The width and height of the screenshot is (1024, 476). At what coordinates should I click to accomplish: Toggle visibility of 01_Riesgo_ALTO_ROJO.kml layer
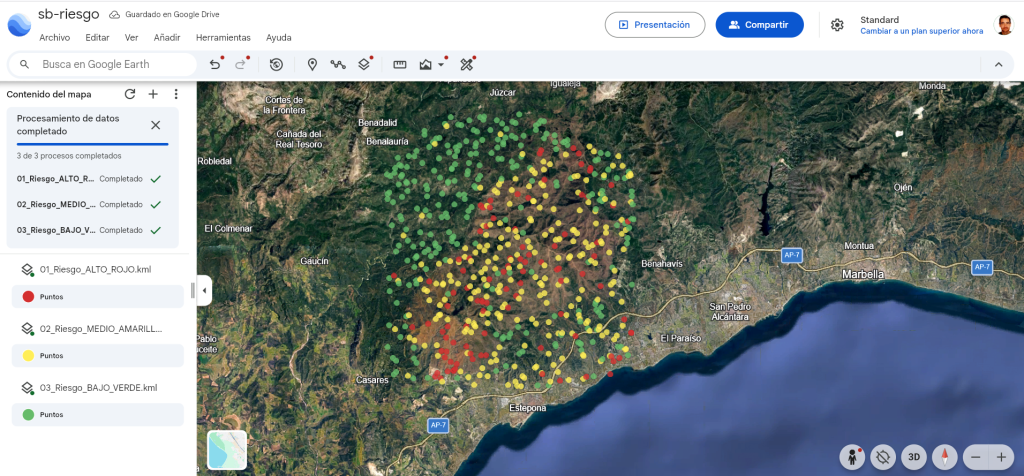click(27, 269)
